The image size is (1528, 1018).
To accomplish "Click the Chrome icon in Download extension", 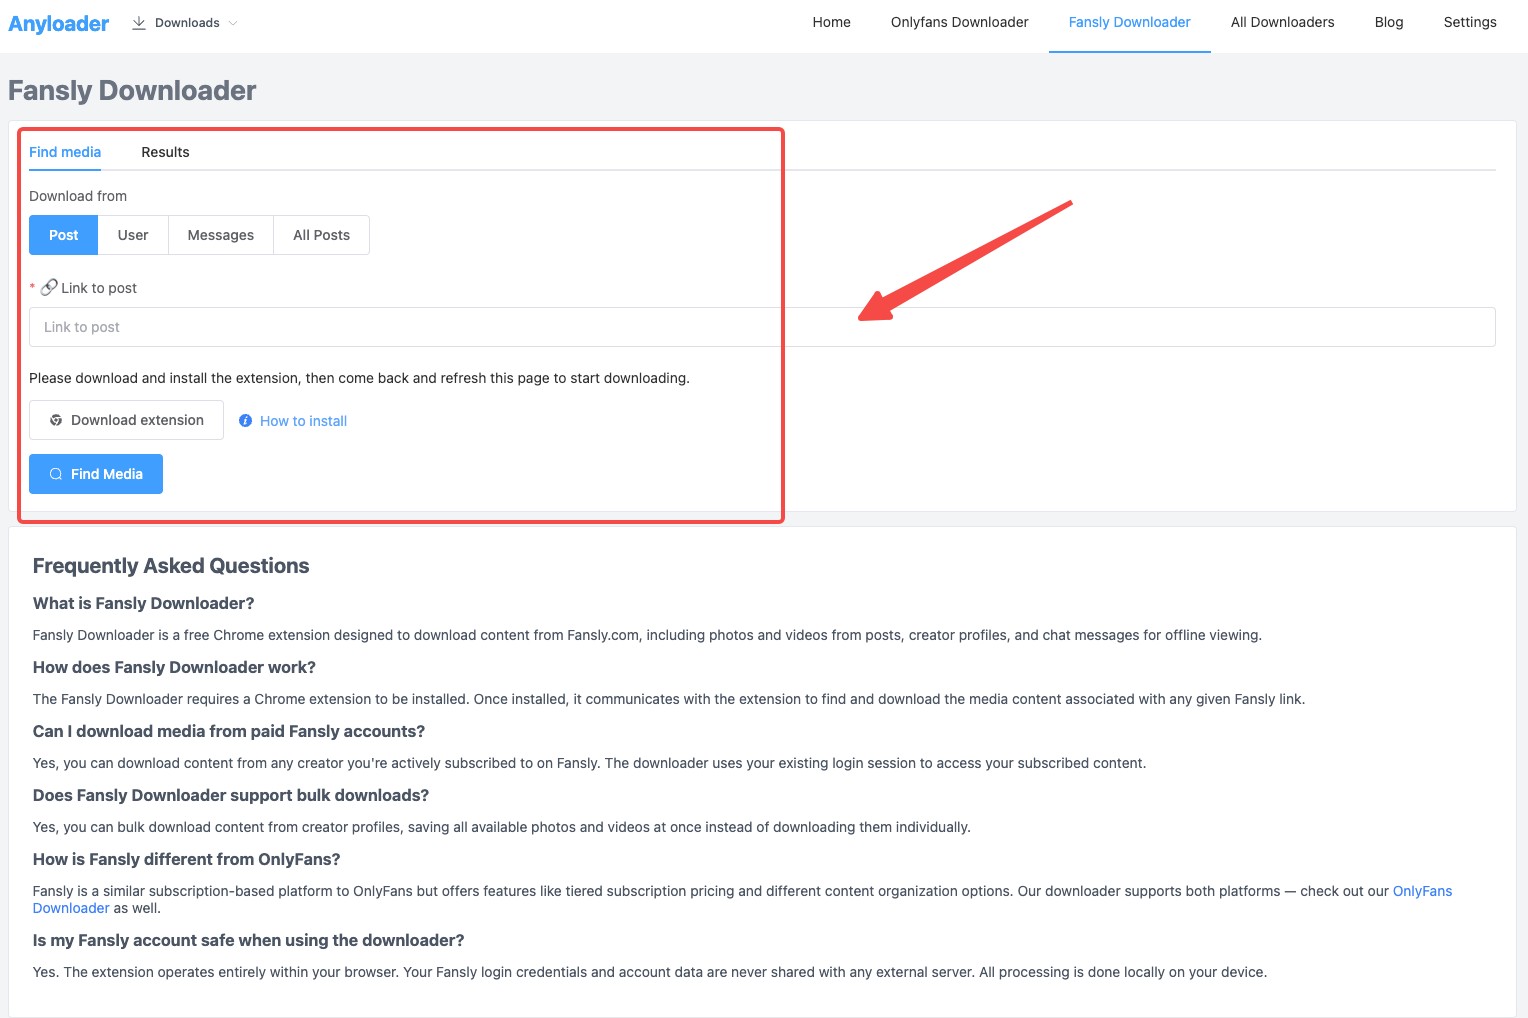I will (56, 420).
